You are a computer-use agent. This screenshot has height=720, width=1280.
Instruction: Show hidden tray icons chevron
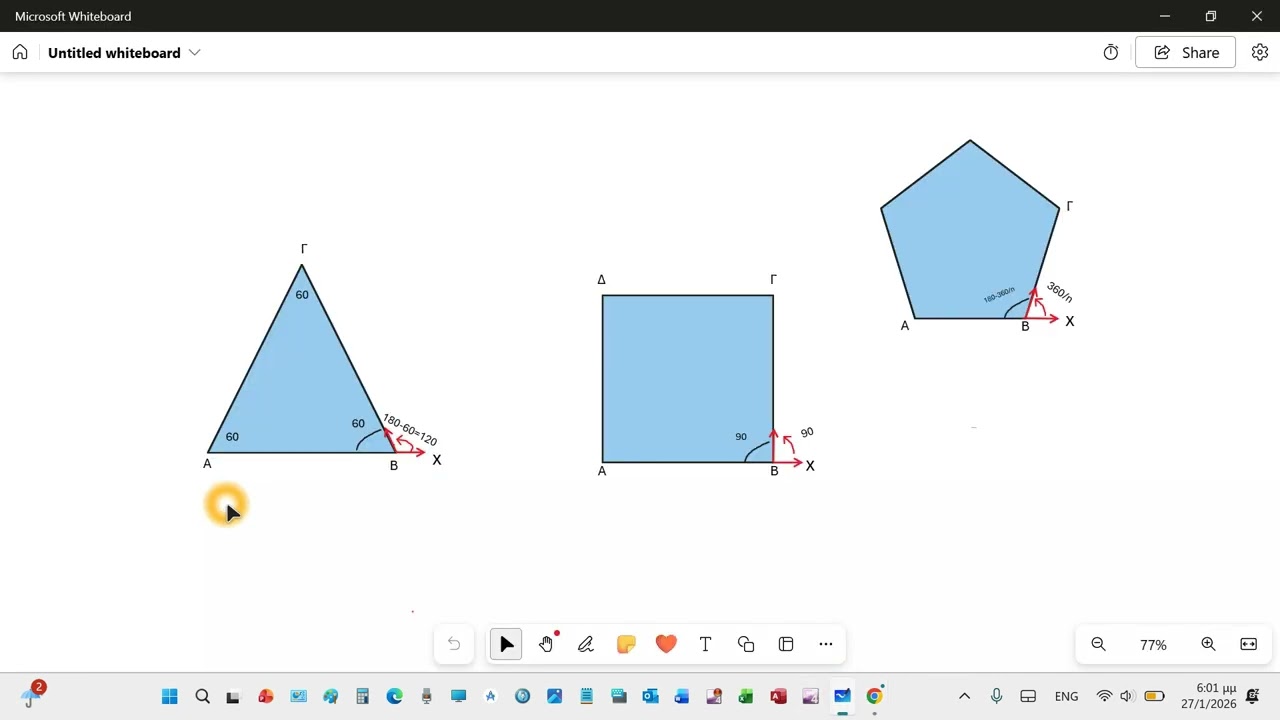[x=964, y=696]
